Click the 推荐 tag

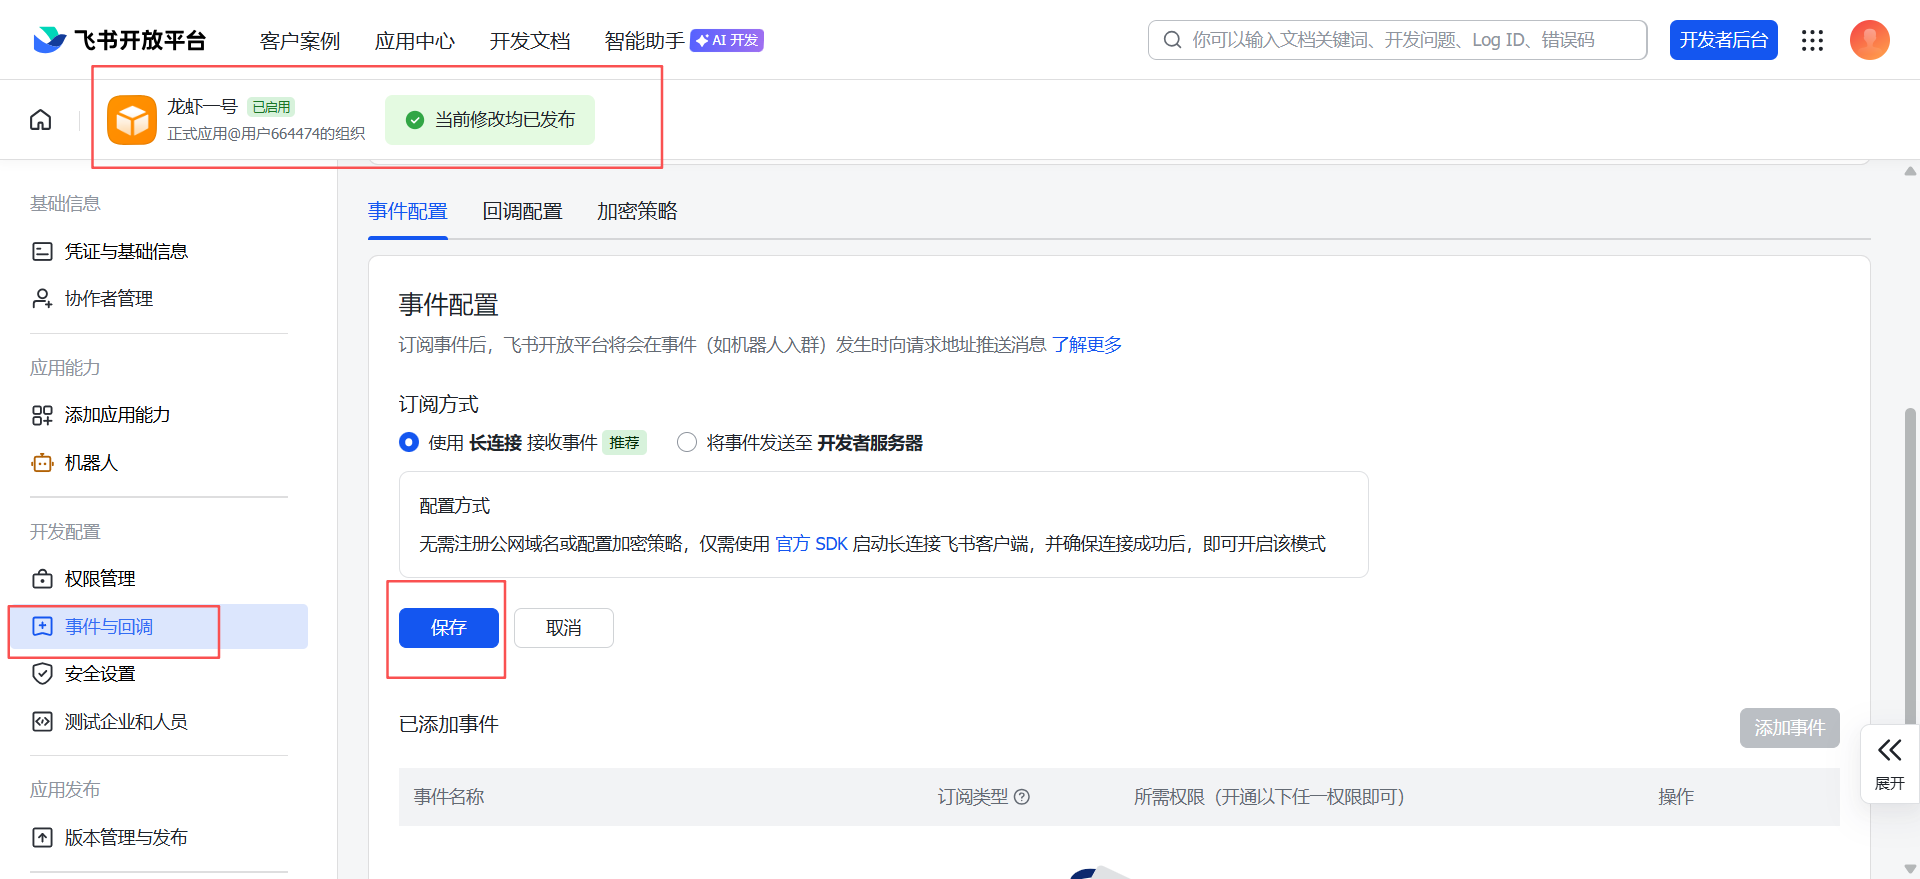[624, 443]
